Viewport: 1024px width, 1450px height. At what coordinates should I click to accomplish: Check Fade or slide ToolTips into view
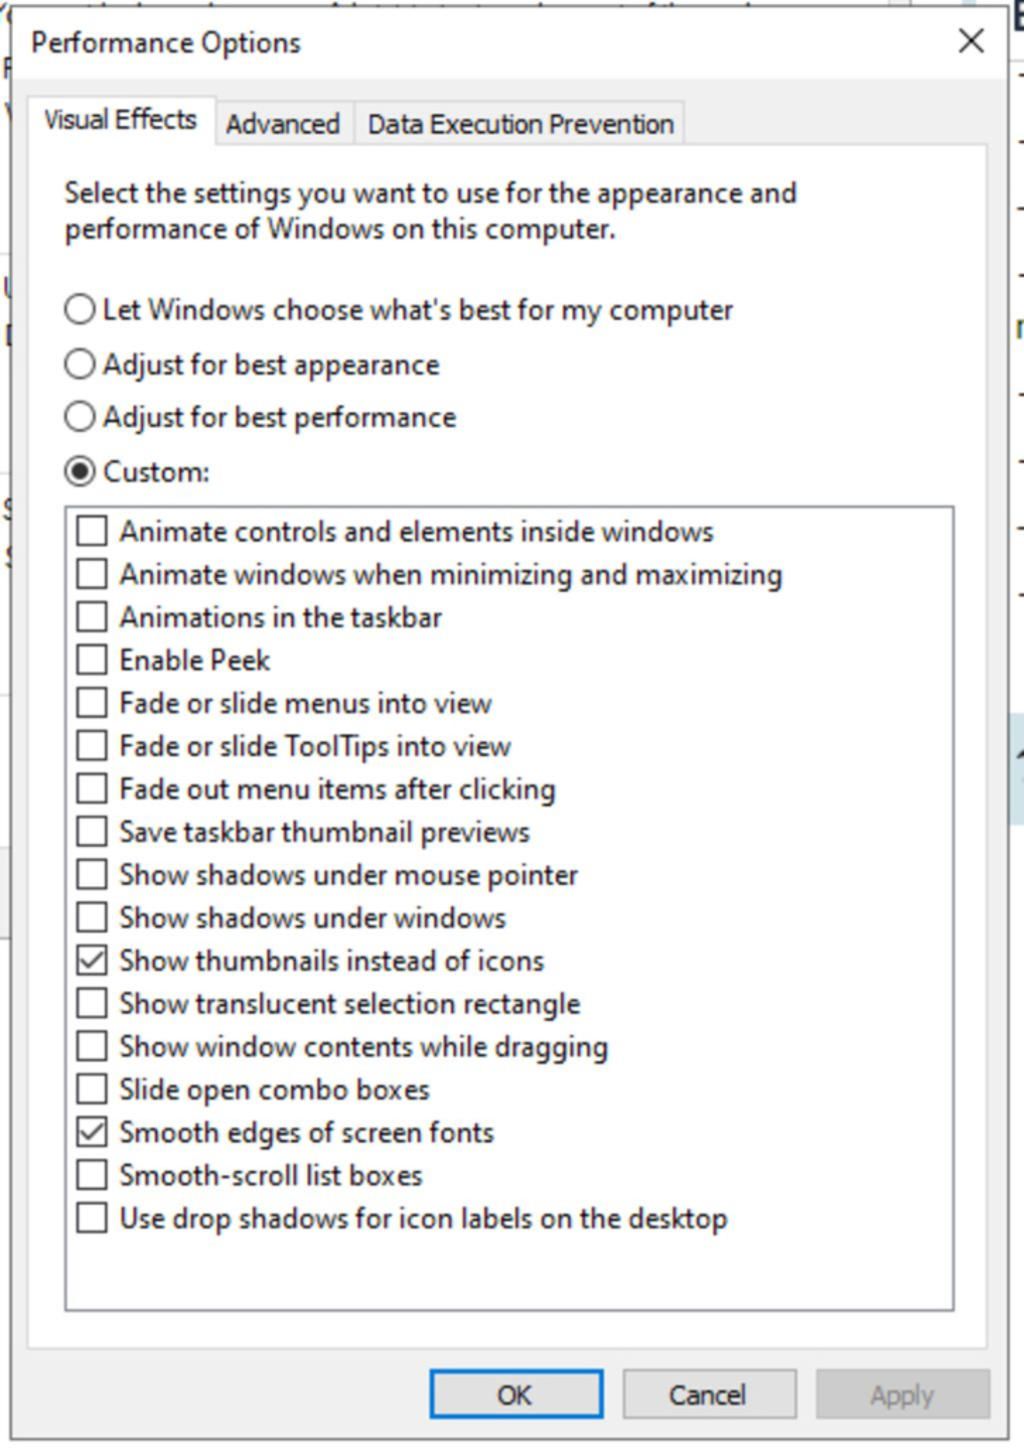click(x=92, y=746)
